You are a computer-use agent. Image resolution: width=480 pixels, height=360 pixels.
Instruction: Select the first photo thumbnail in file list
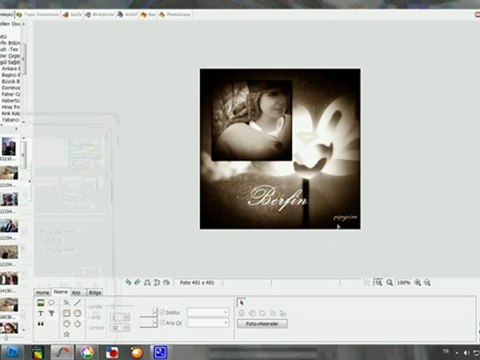(x=9, y=147)
